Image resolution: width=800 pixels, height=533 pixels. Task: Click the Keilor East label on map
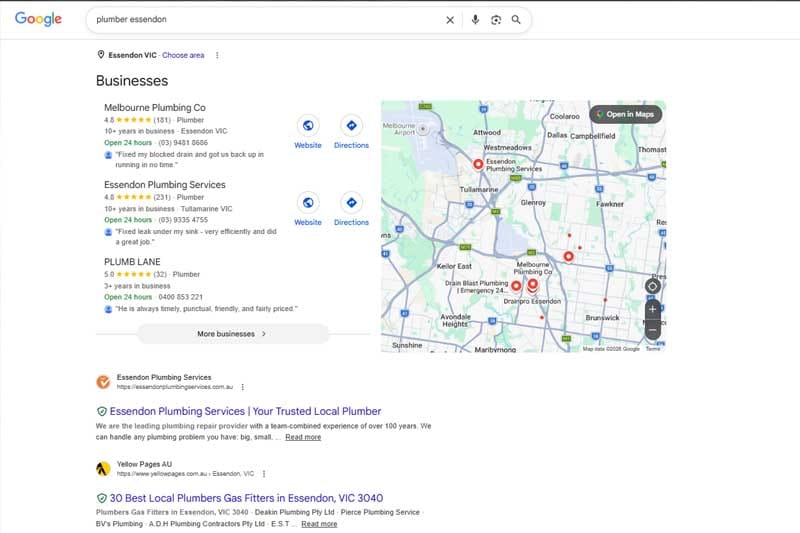[x=454, y=266]
